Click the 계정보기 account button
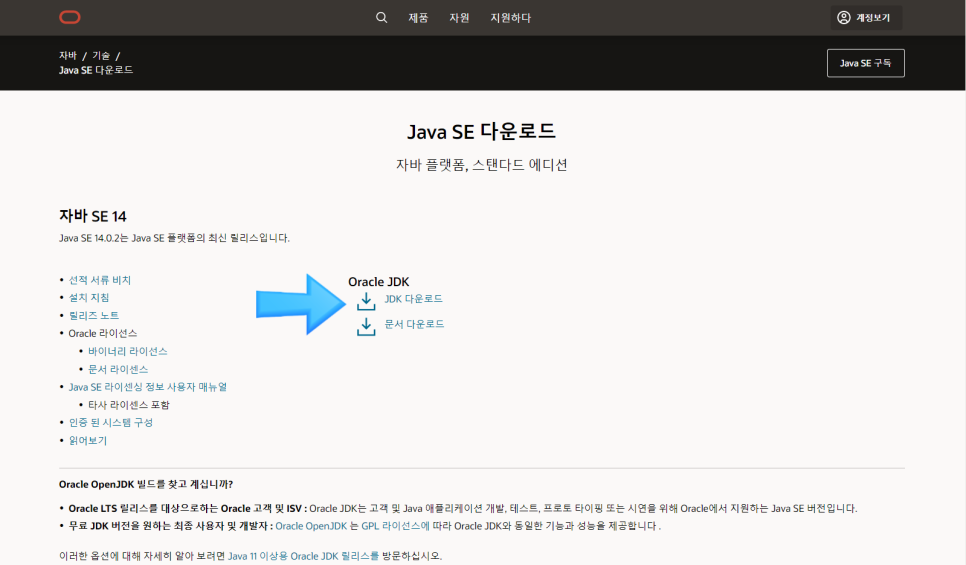 coord(866,17)
